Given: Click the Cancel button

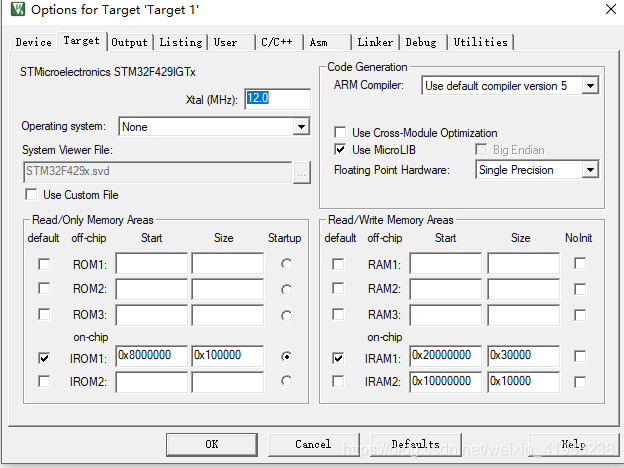Looking at the screenshot, I should pyautogui.click(x=313, y=444).
